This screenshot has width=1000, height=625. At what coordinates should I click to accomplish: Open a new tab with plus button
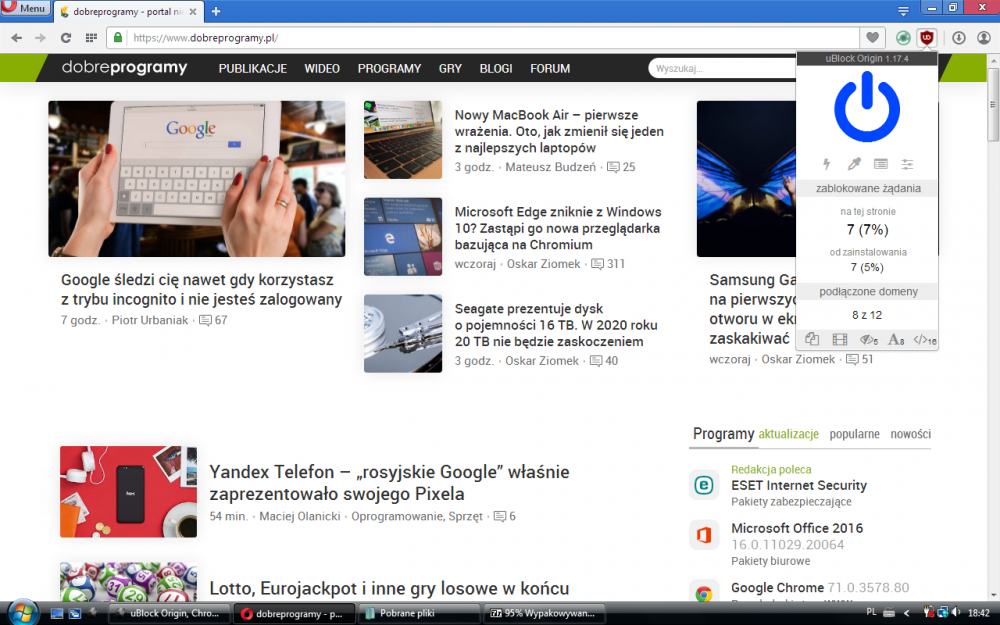point(216,11)
